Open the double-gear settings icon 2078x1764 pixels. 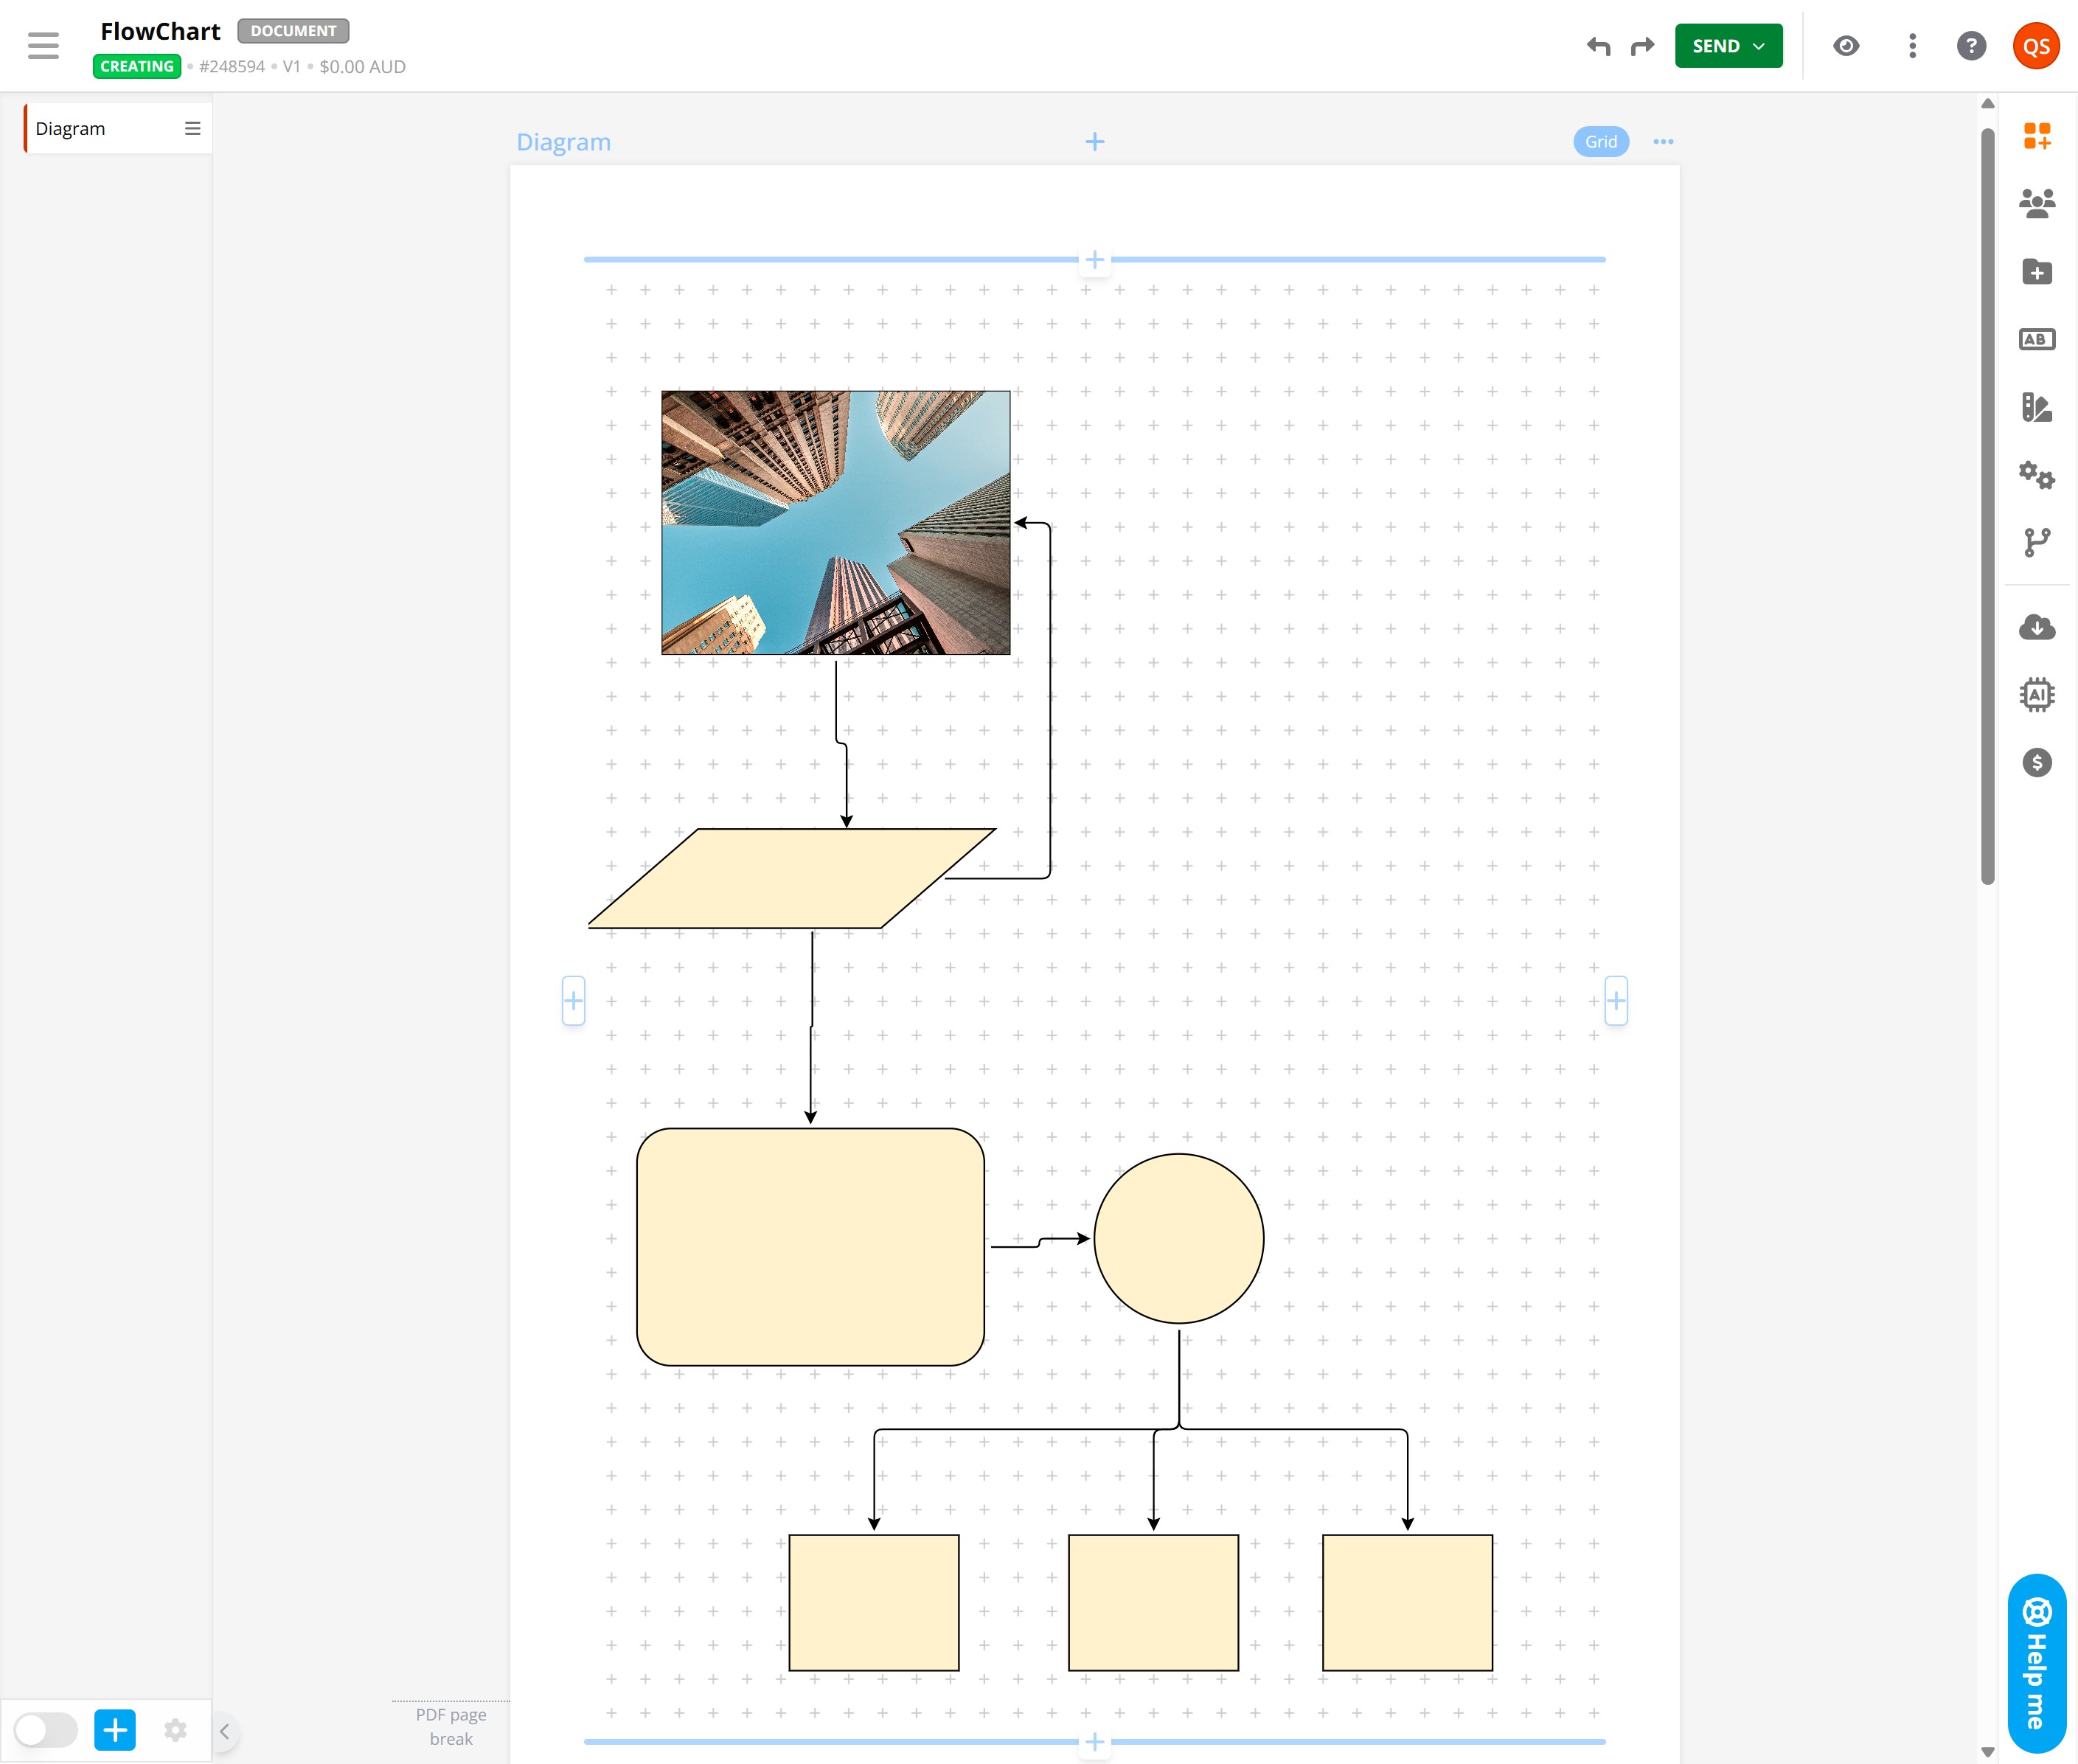coord(2036,475)
